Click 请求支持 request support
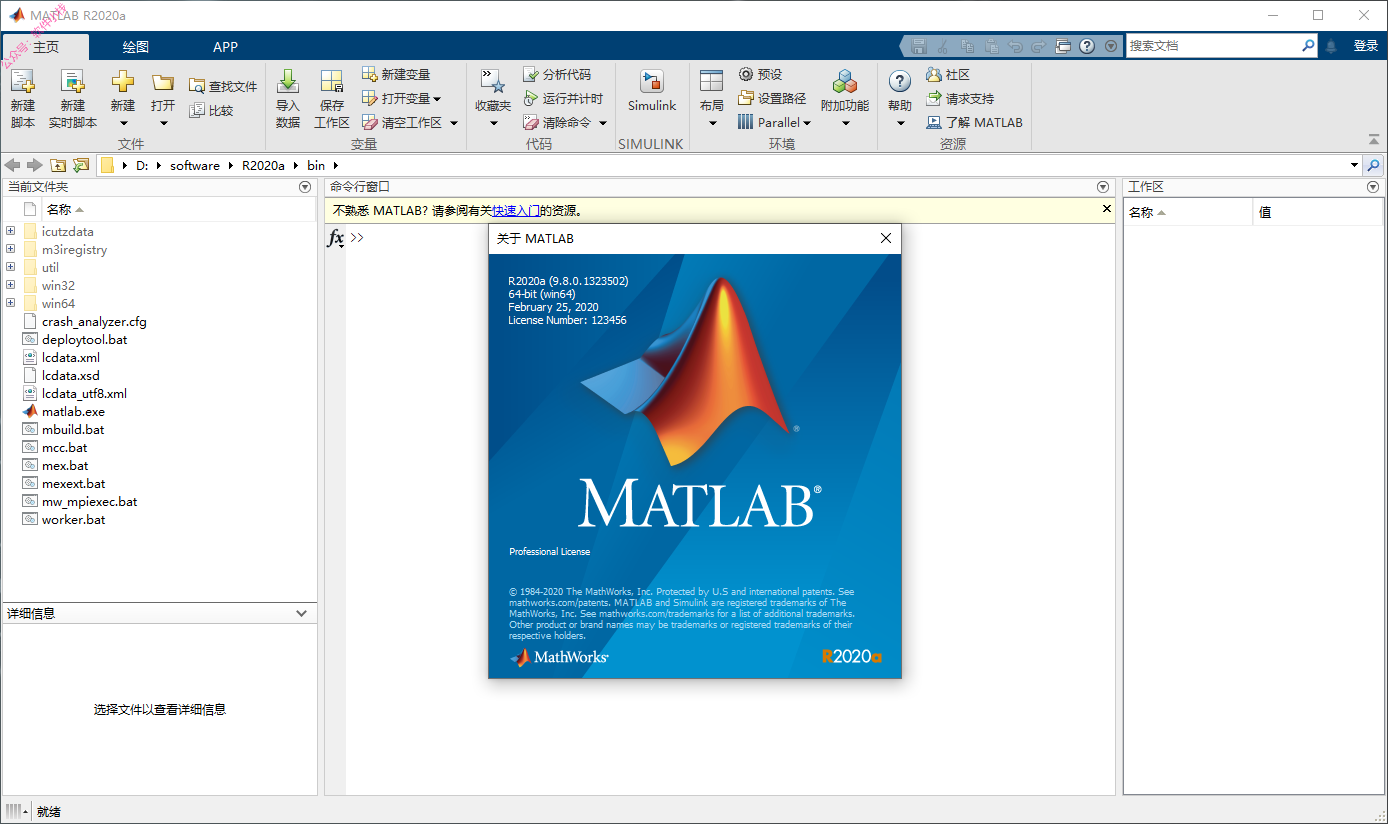1388x824 pixels. coord(960,99)
